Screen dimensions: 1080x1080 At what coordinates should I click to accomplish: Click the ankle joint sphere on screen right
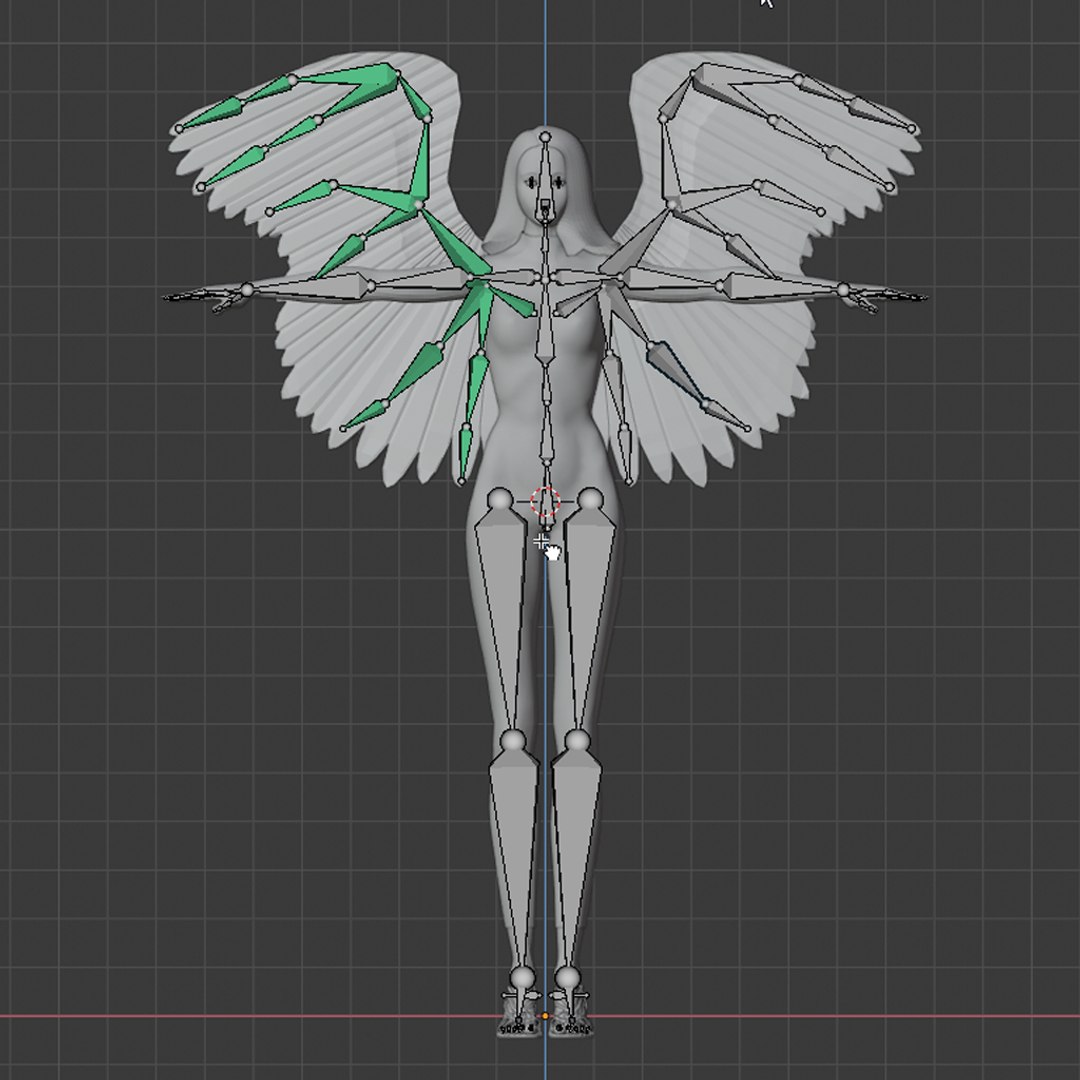coord(568,977)
